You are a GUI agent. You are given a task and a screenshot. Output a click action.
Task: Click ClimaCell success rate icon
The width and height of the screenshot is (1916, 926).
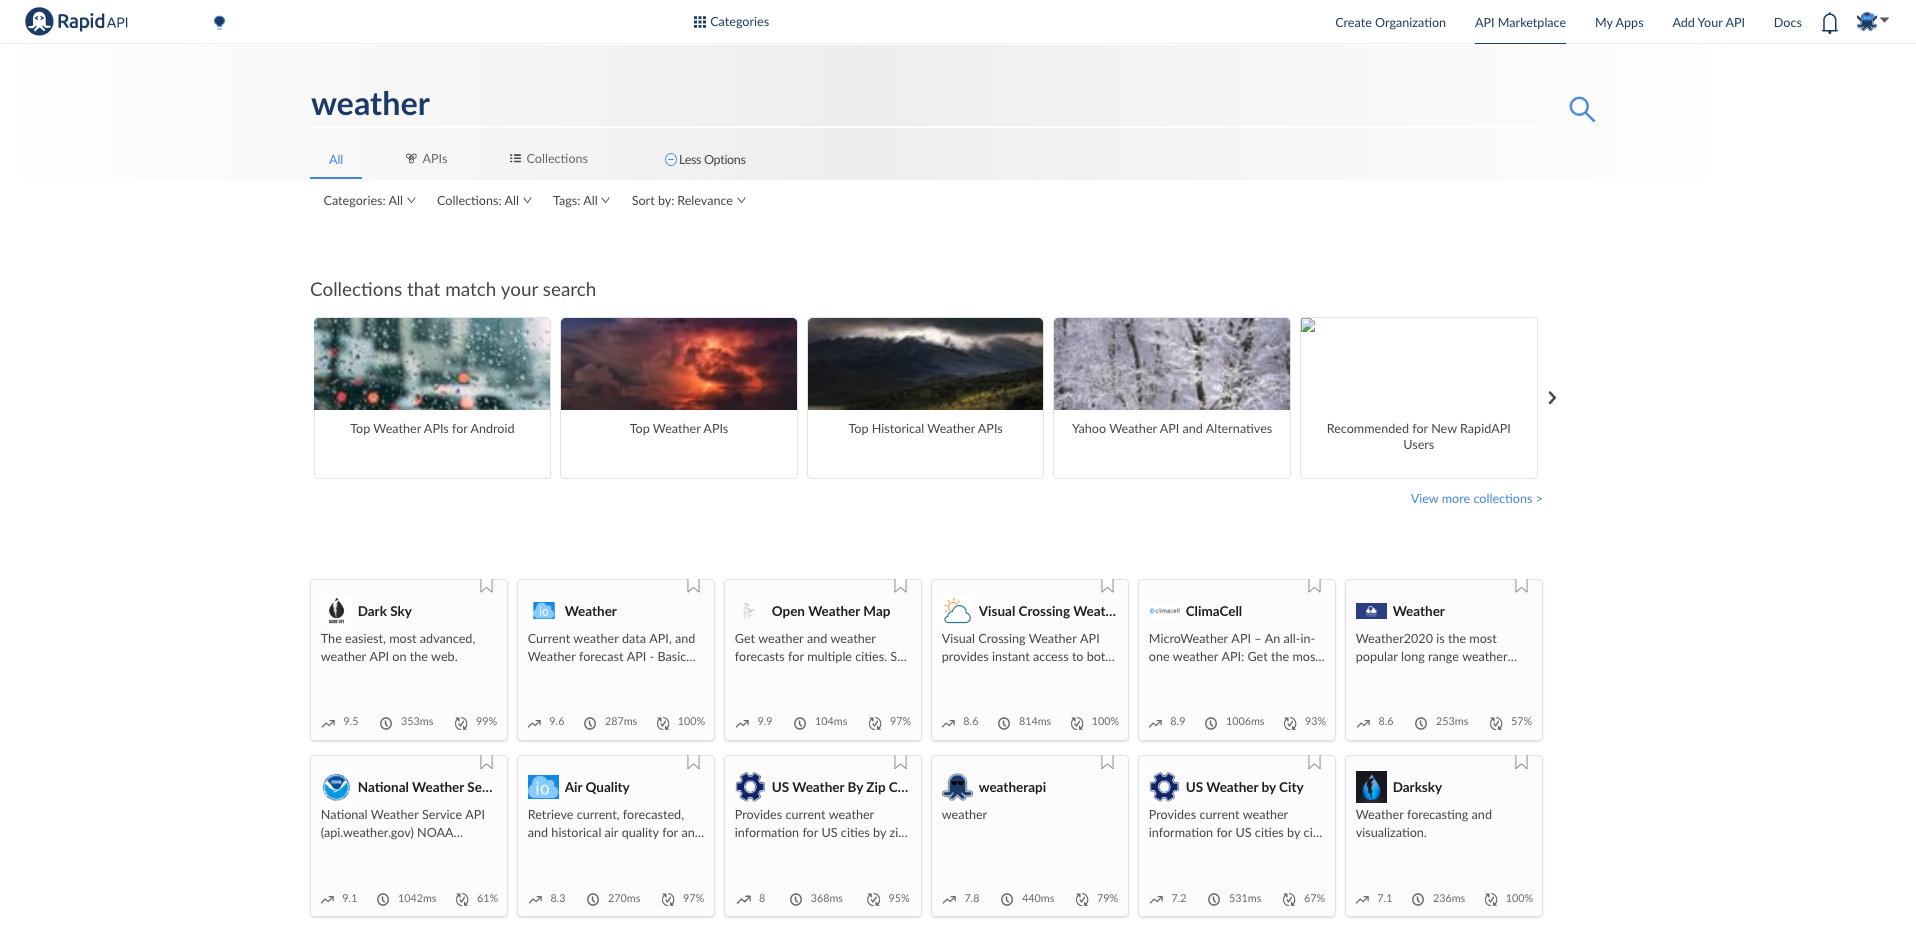click(x=1290, y=723)
